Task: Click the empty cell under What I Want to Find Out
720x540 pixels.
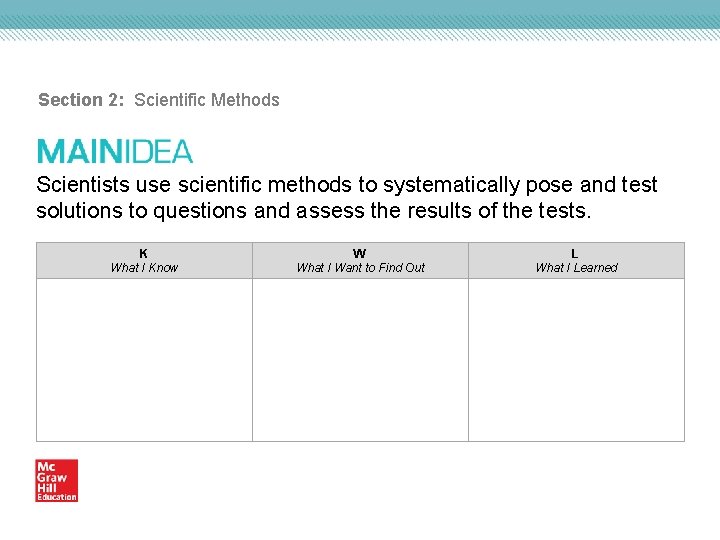Action: (x=360, y=359)
